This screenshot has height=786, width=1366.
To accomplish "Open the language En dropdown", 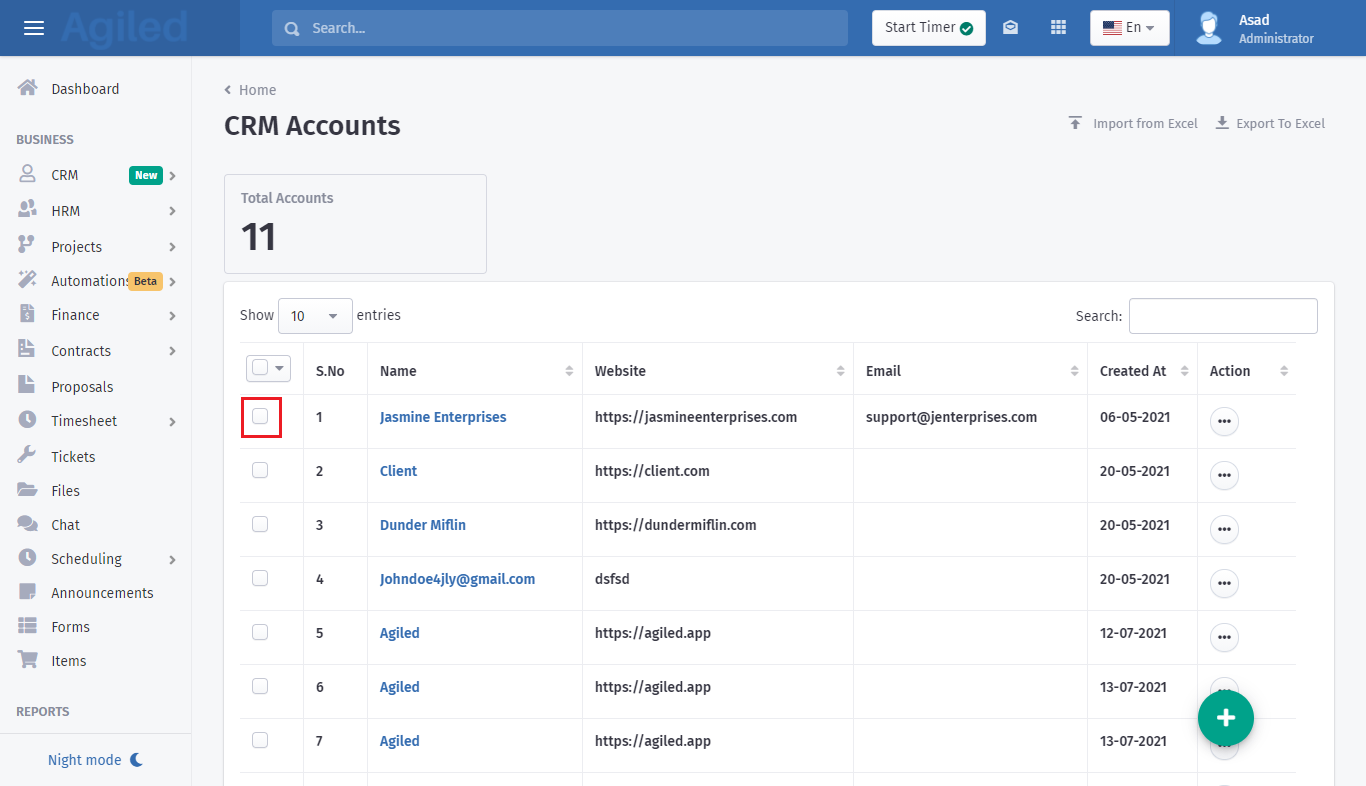I will [x=1129, y=28].
